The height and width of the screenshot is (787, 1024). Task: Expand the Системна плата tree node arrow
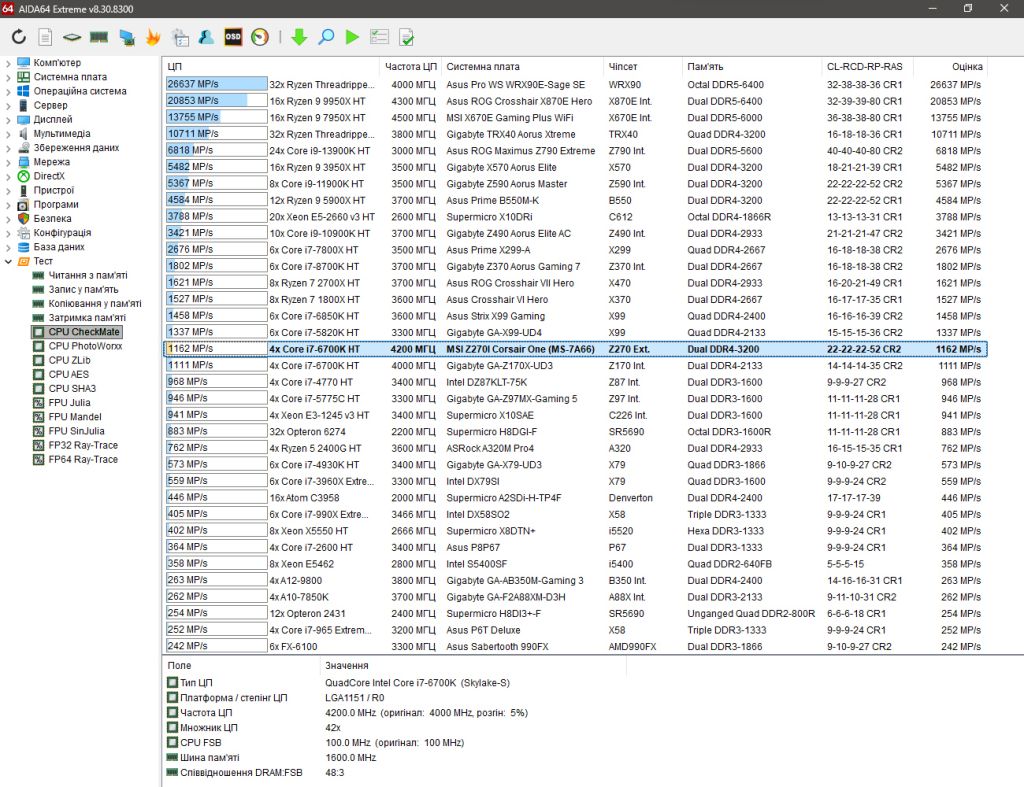coord(8,77)
